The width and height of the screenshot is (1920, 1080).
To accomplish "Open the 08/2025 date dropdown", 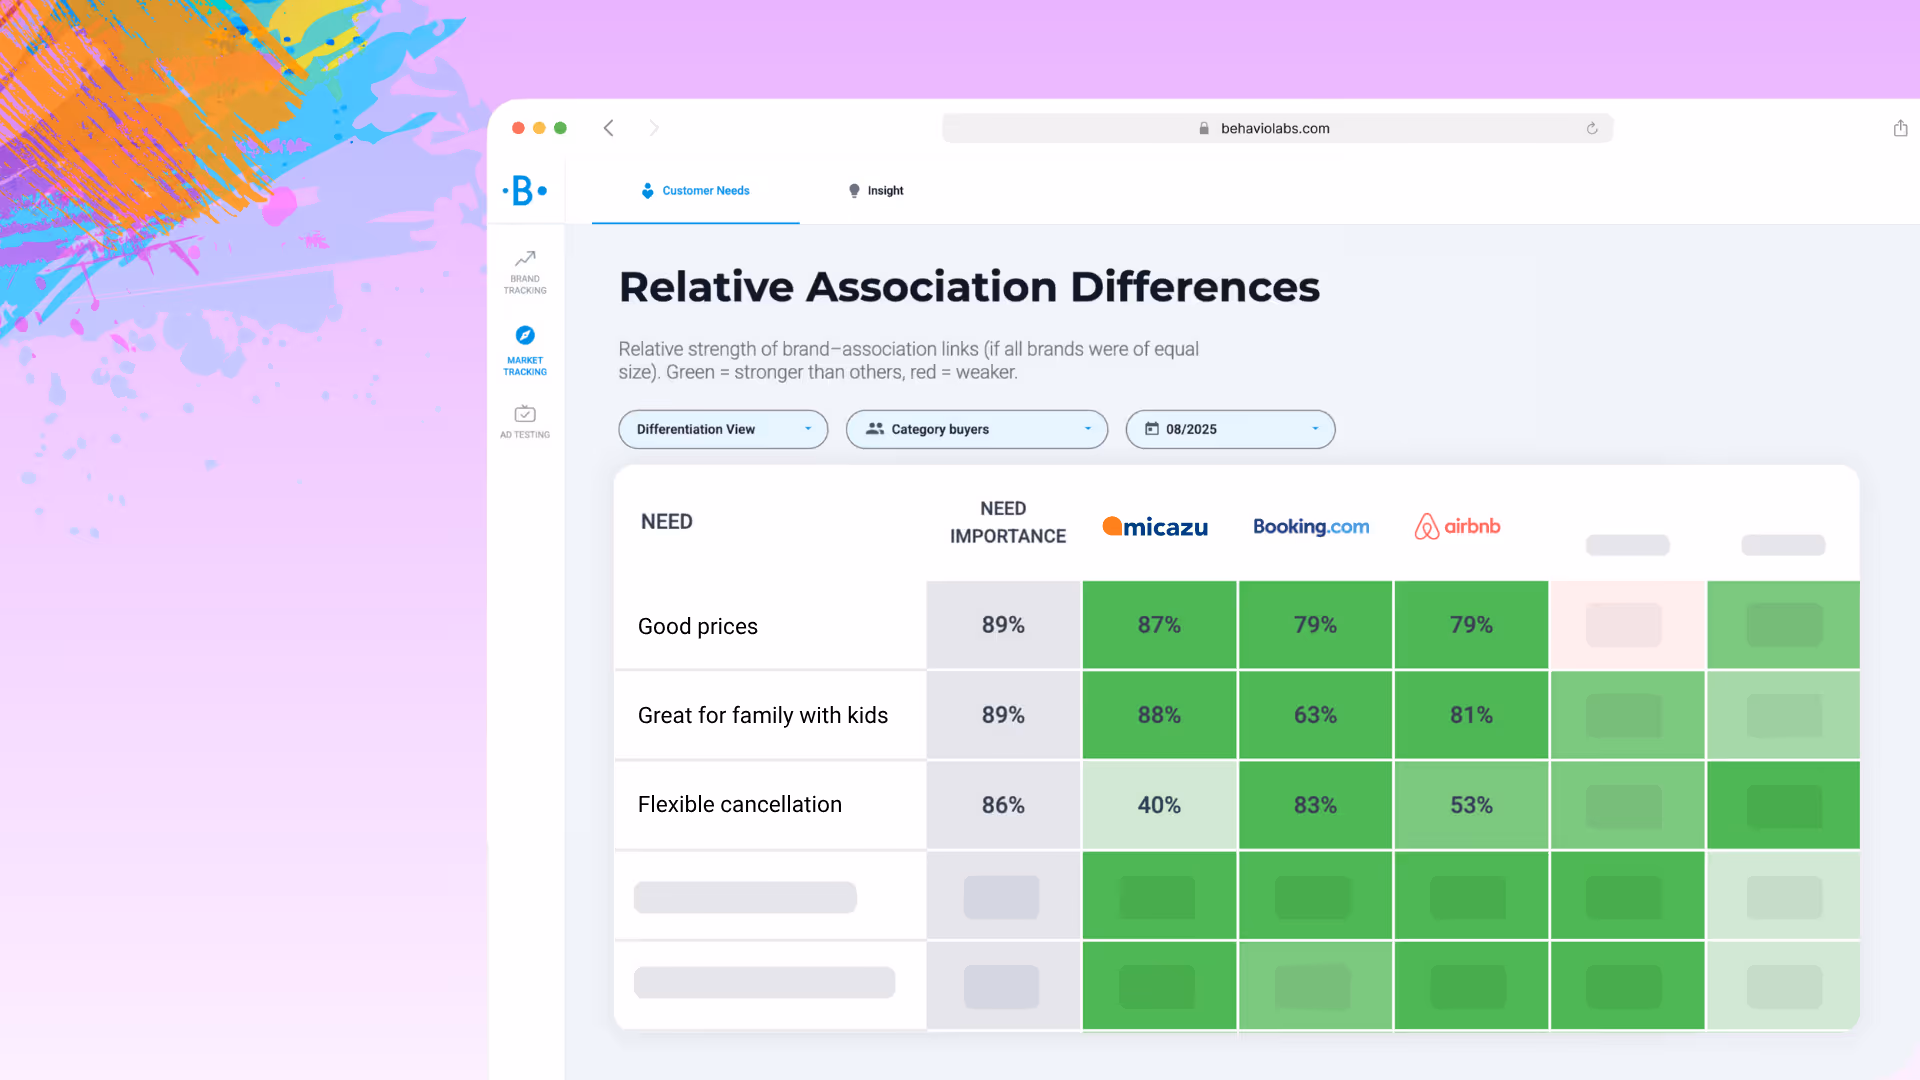I will tap(1229, 429).
